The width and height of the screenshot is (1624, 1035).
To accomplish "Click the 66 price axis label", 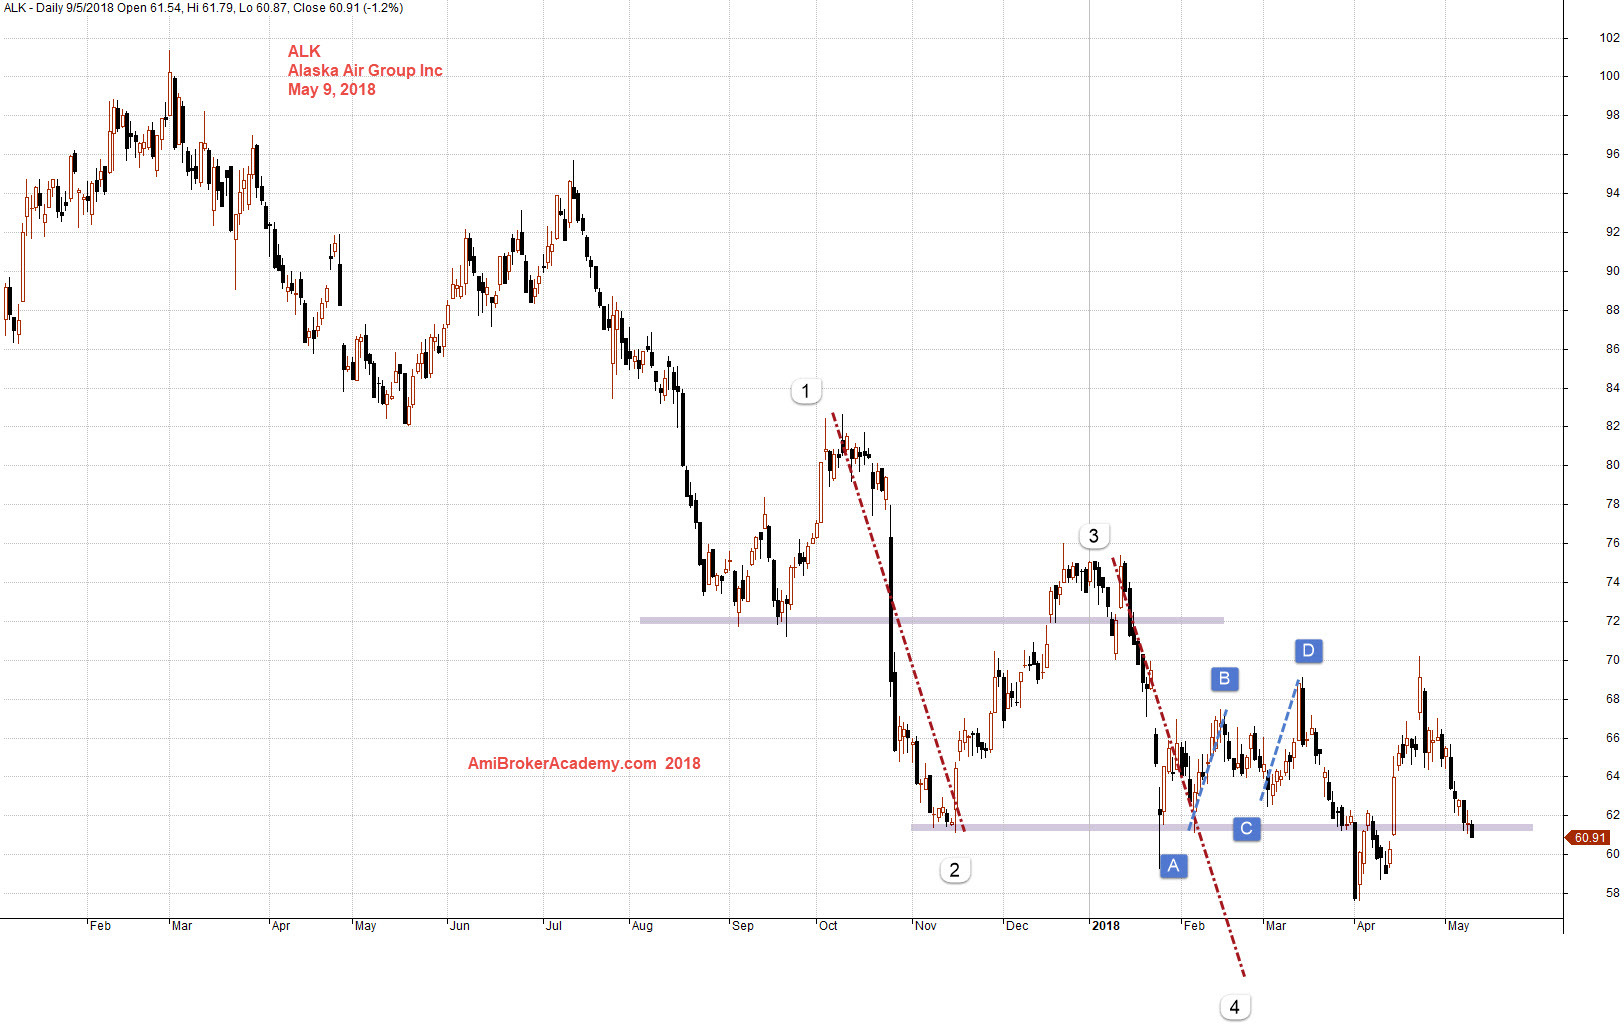I will pos(1613,738).
